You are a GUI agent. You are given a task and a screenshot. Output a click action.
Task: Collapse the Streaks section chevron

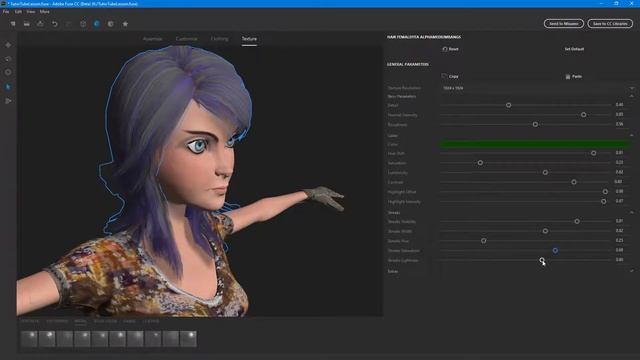[x=631, y=212]
